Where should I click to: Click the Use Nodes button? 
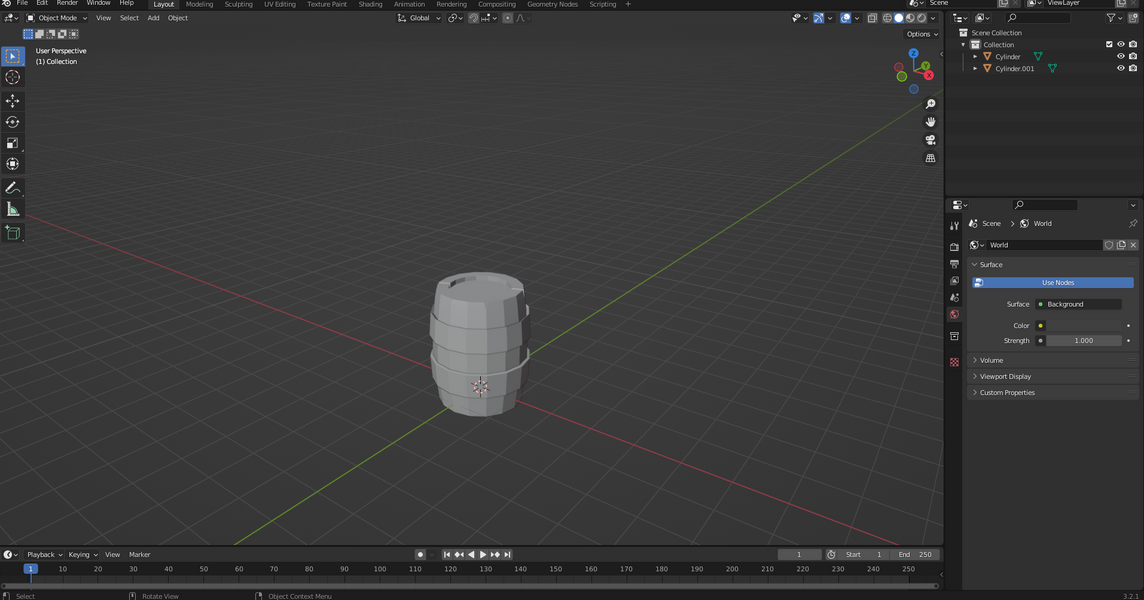(x=1054, y=282)
